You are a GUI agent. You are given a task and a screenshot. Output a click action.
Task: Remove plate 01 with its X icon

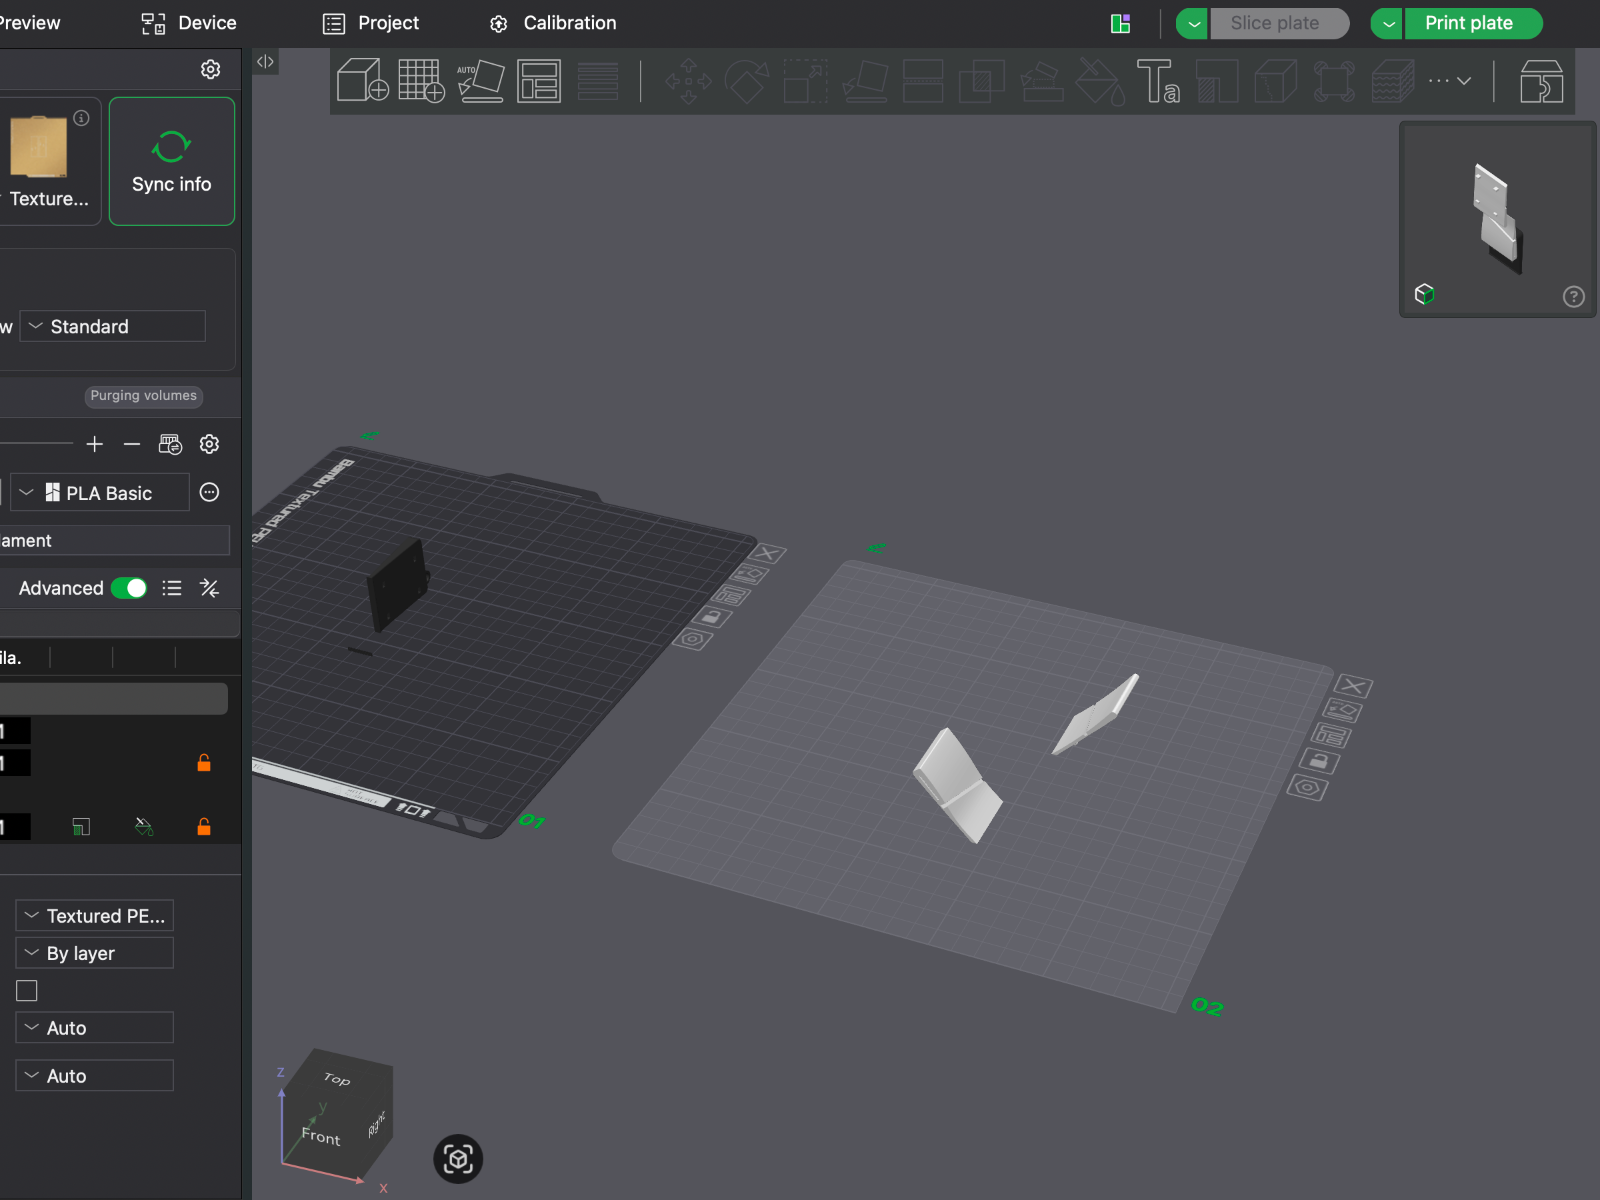tap(767, 553)
